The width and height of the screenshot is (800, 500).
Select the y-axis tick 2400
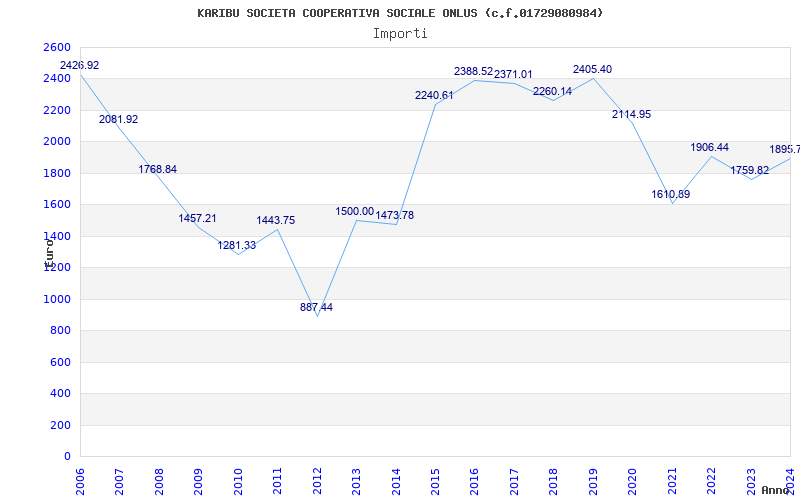pos(58,79)
